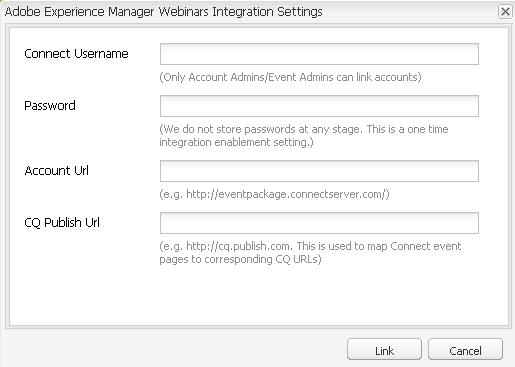Click the CQ Publish Url field

319,223
